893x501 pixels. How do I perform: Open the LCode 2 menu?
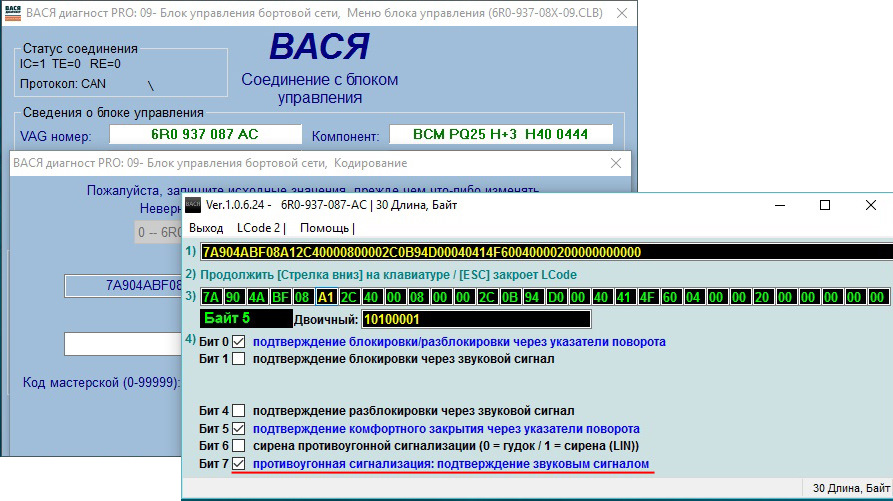click(x=260, y=228)
